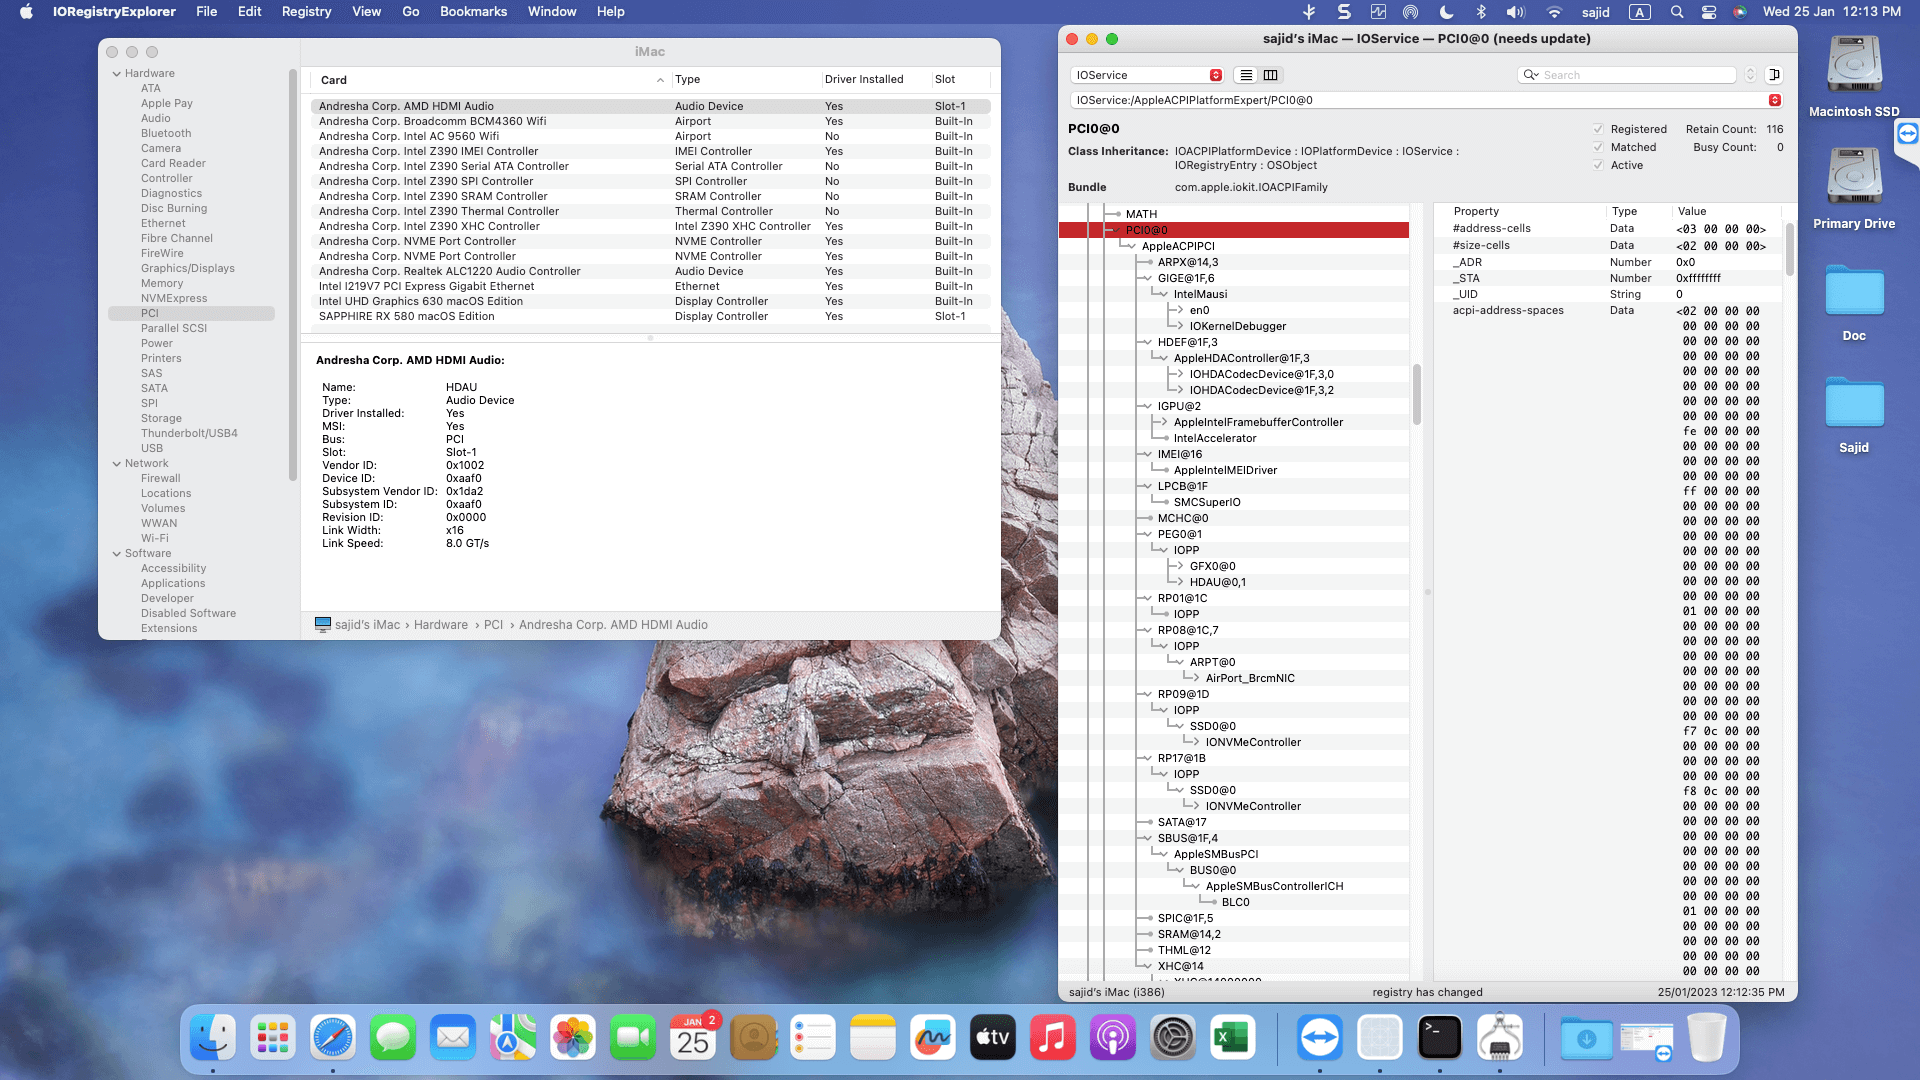Open Reminders from the Dock
Viewport: 1920px width, 1080px height.
[x=813, y=1038]
